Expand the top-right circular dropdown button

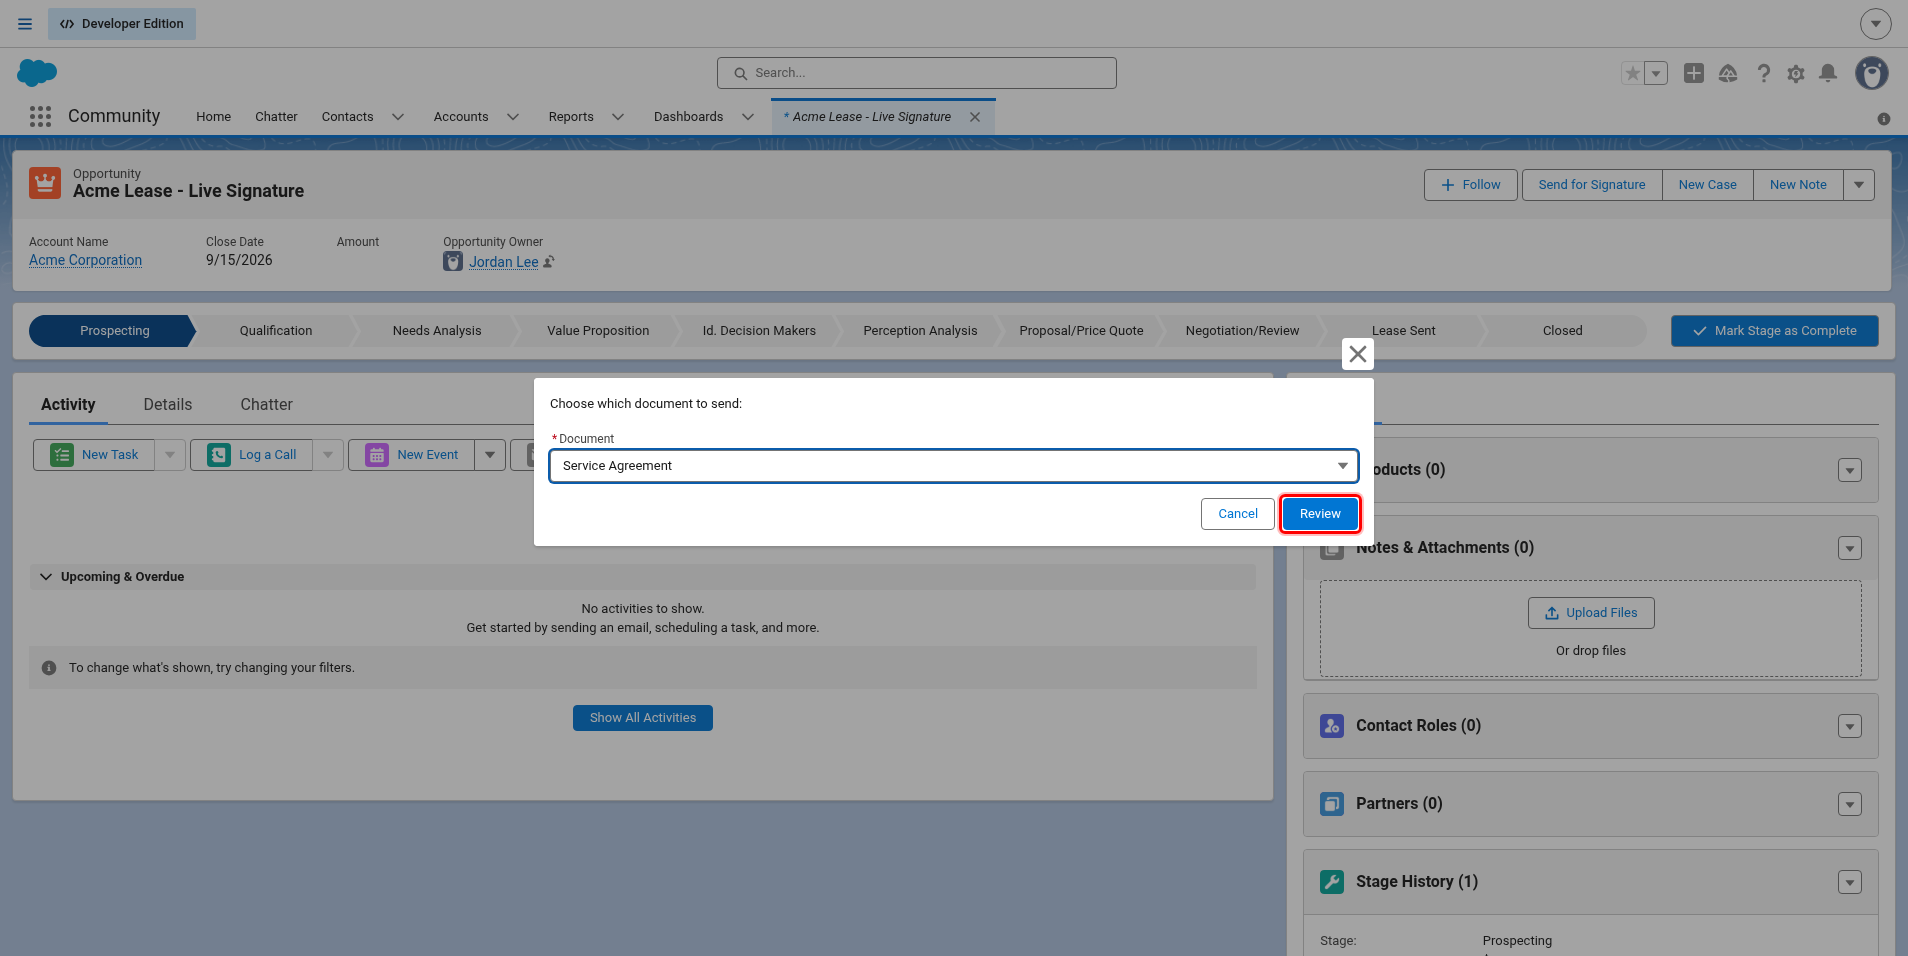pyautogui.click(x=1875, y=24)
